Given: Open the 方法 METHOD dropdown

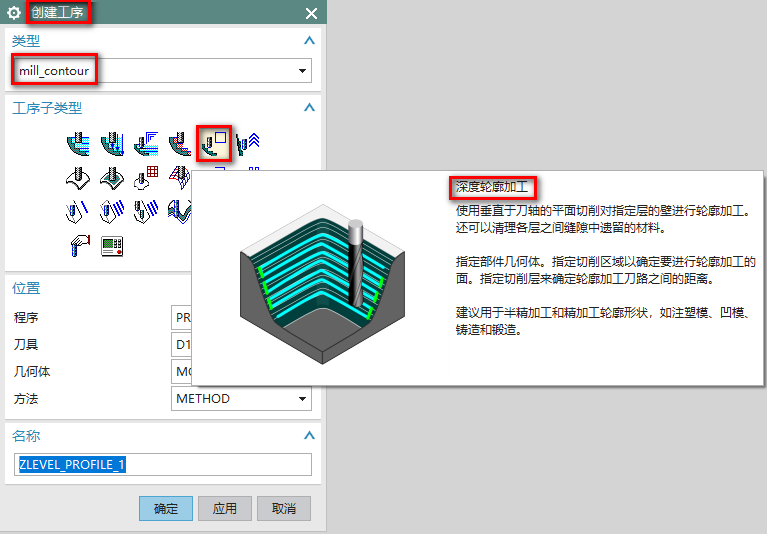Looking at the screenshot, I should pos(302,399).
